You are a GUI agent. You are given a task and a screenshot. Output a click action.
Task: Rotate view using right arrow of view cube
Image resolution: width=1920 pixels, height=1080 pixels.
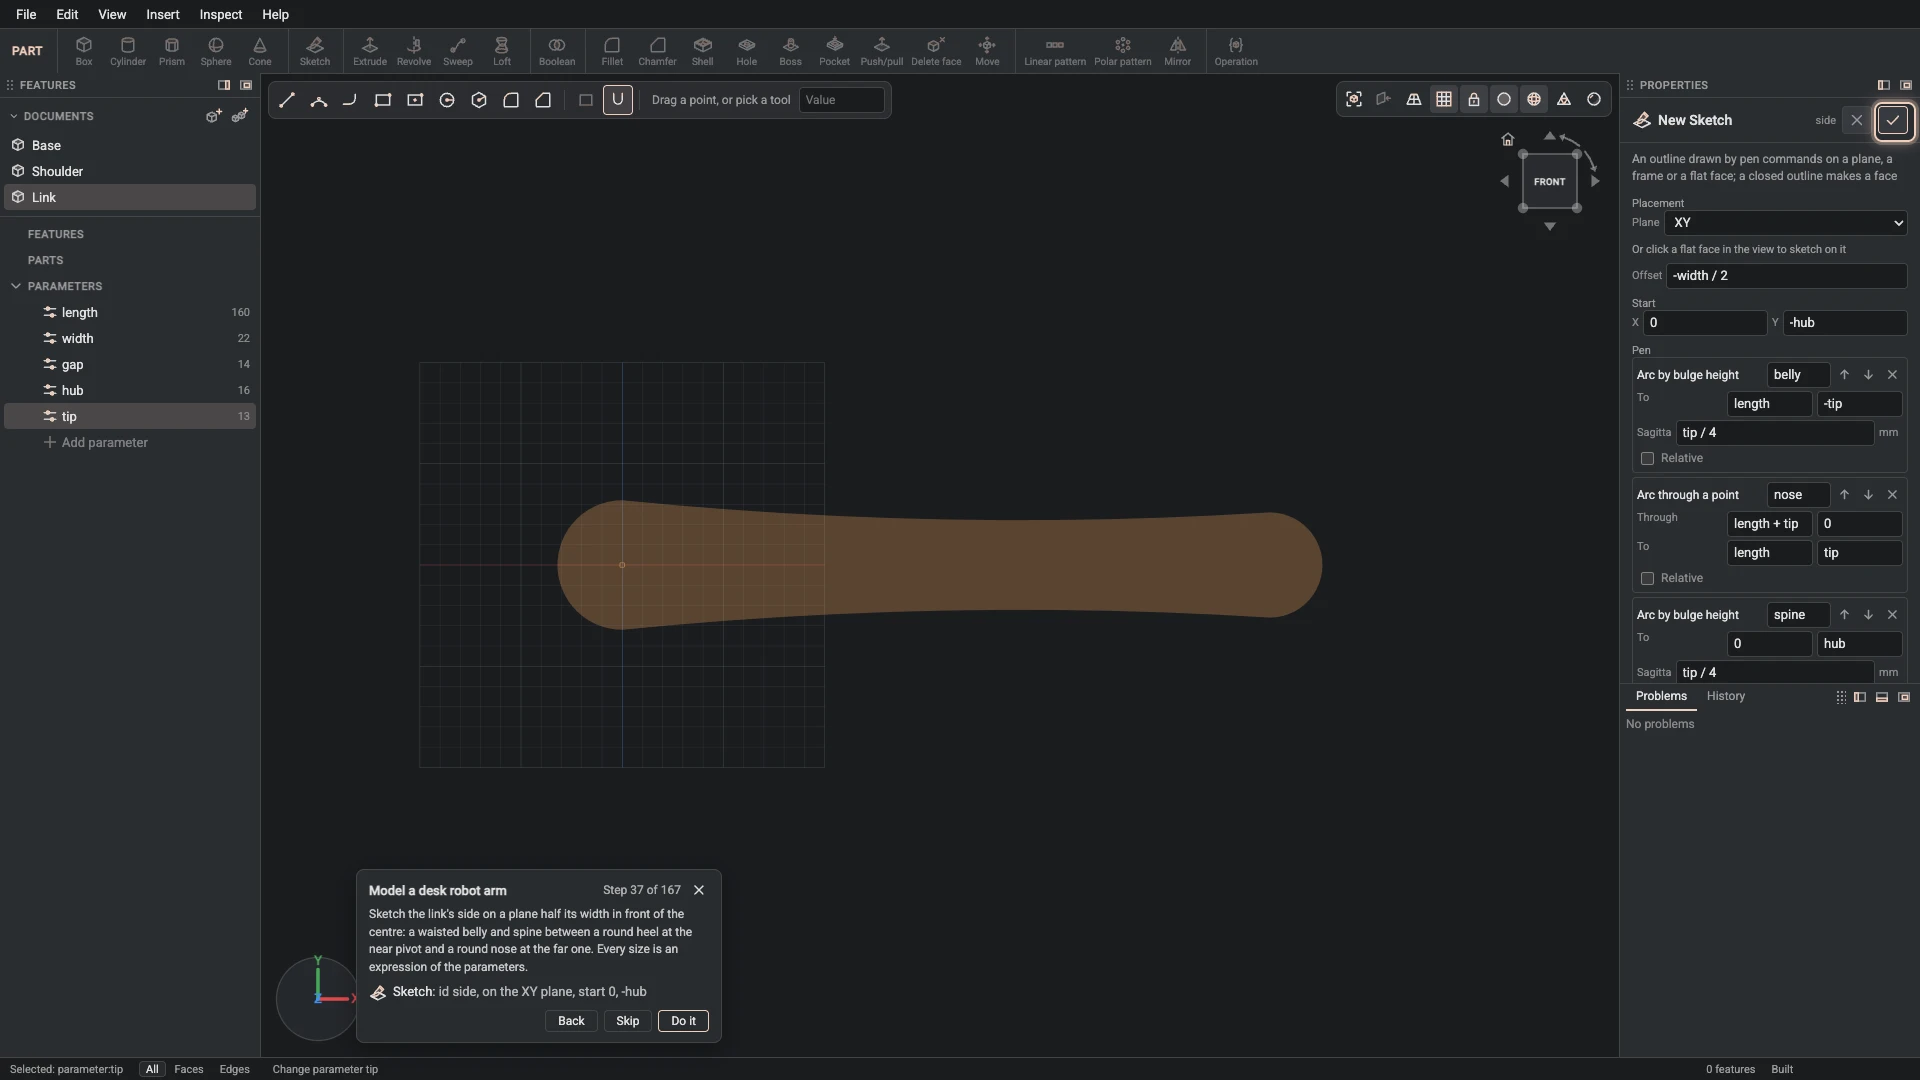pos(1595,181)
